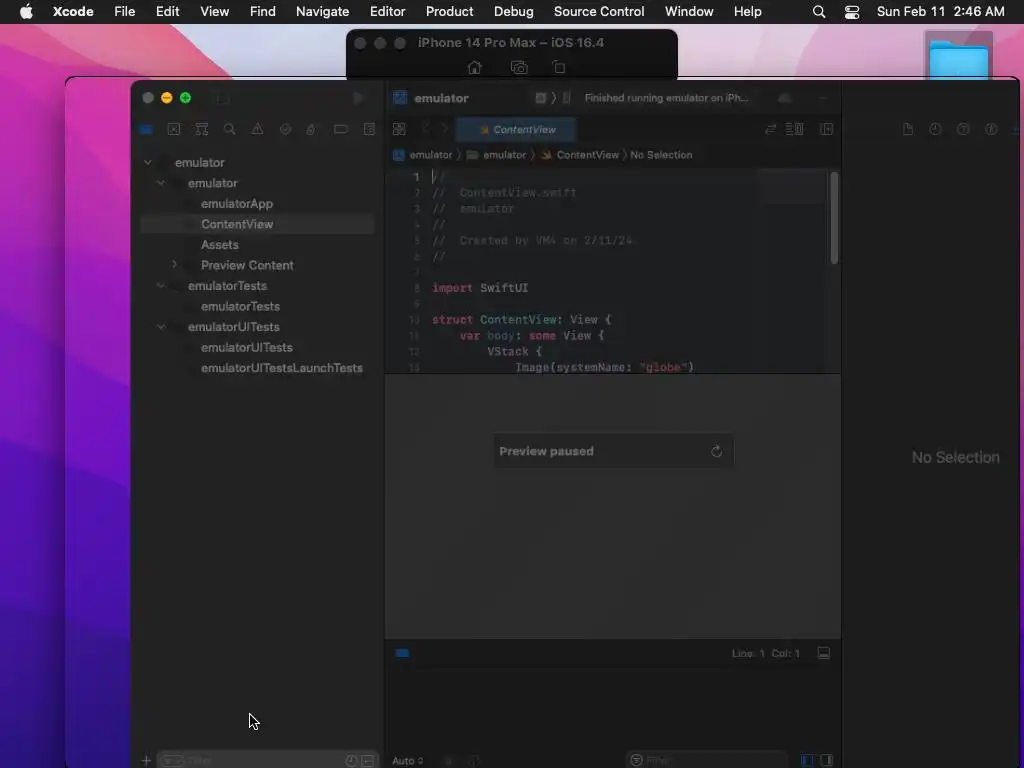Open the Navigate menu
Screen dimensions: 1024x768
click(323, 12)
